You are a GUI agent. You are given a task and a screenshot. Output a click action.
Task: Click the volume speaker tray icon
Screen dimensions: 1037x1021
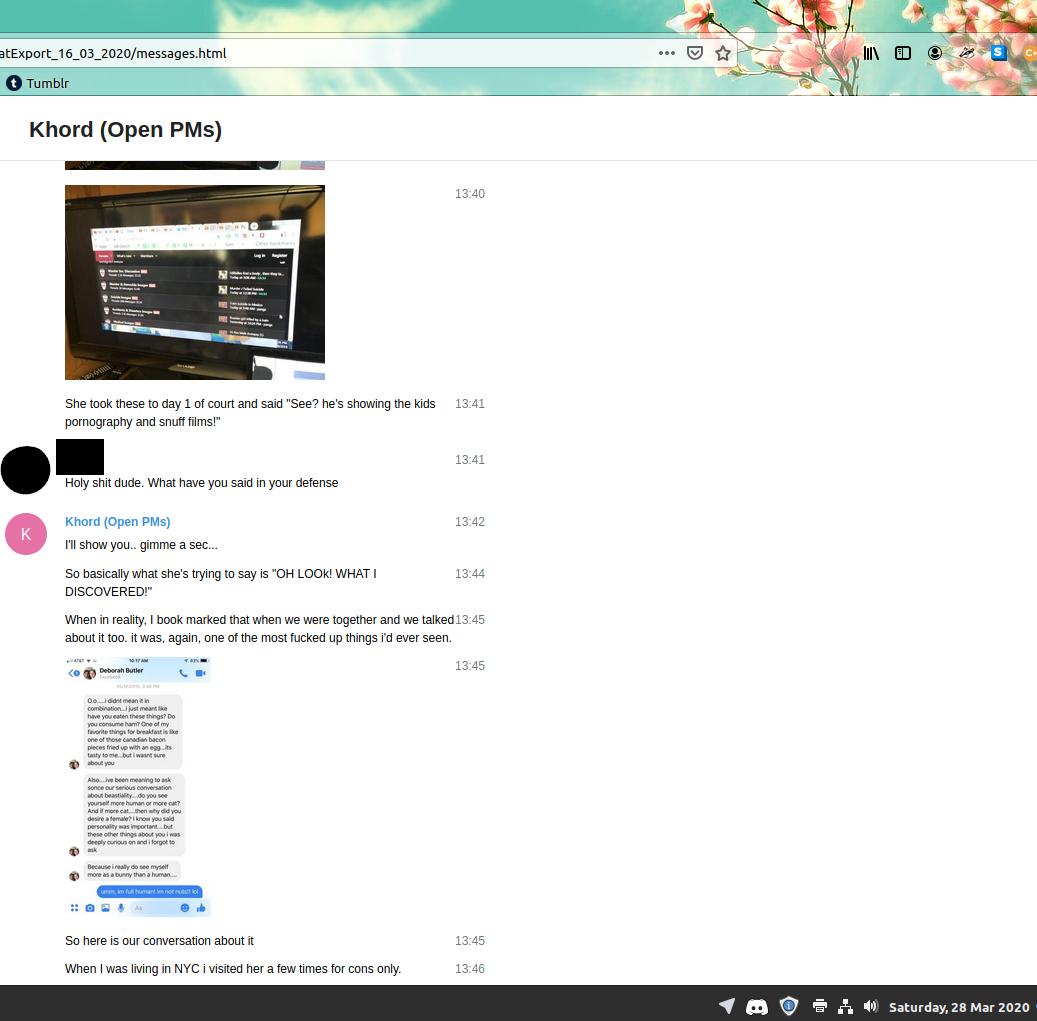871,1006
